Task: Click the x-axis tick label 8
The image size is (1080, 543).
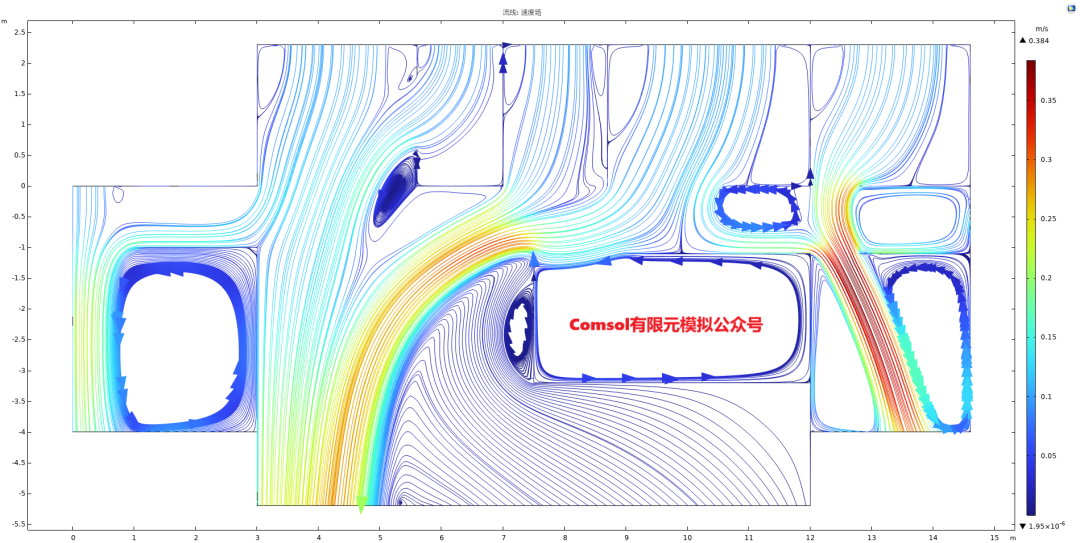Action: click(x=564, y=538)
